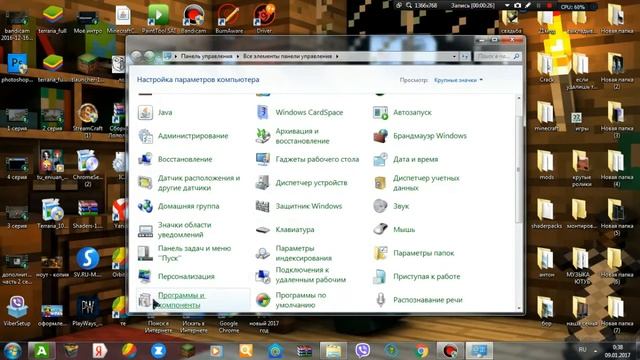The width and height of the screenshot is (640, 360).
Task: Open the green A icon in the taskbar
Action: coord(41,351)
